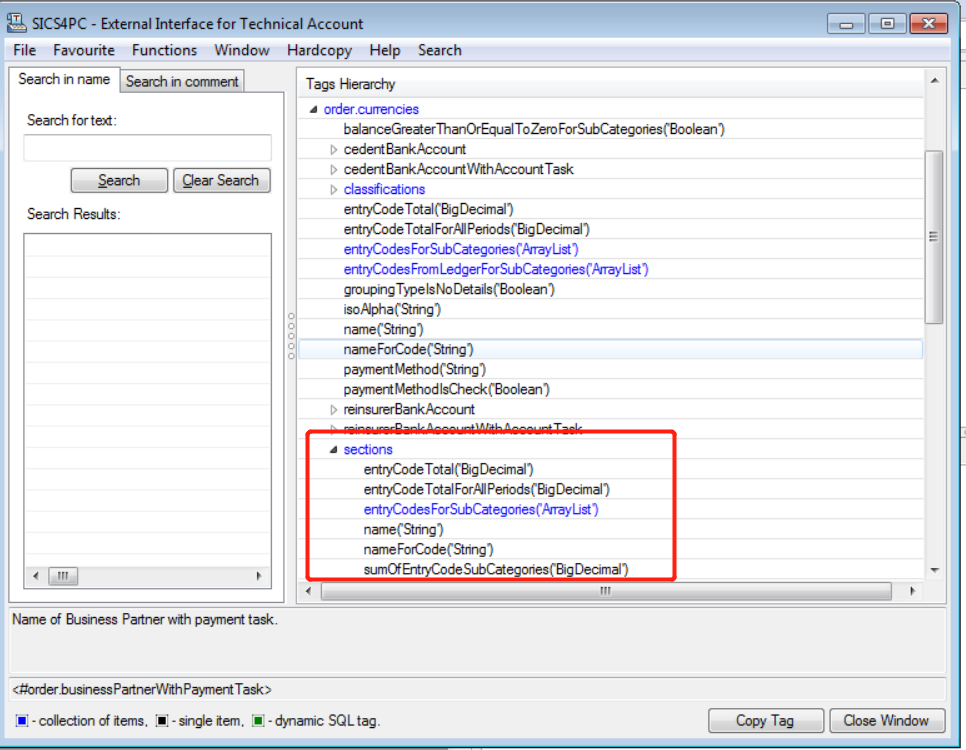Click the Clear Search button

[221, 180]
